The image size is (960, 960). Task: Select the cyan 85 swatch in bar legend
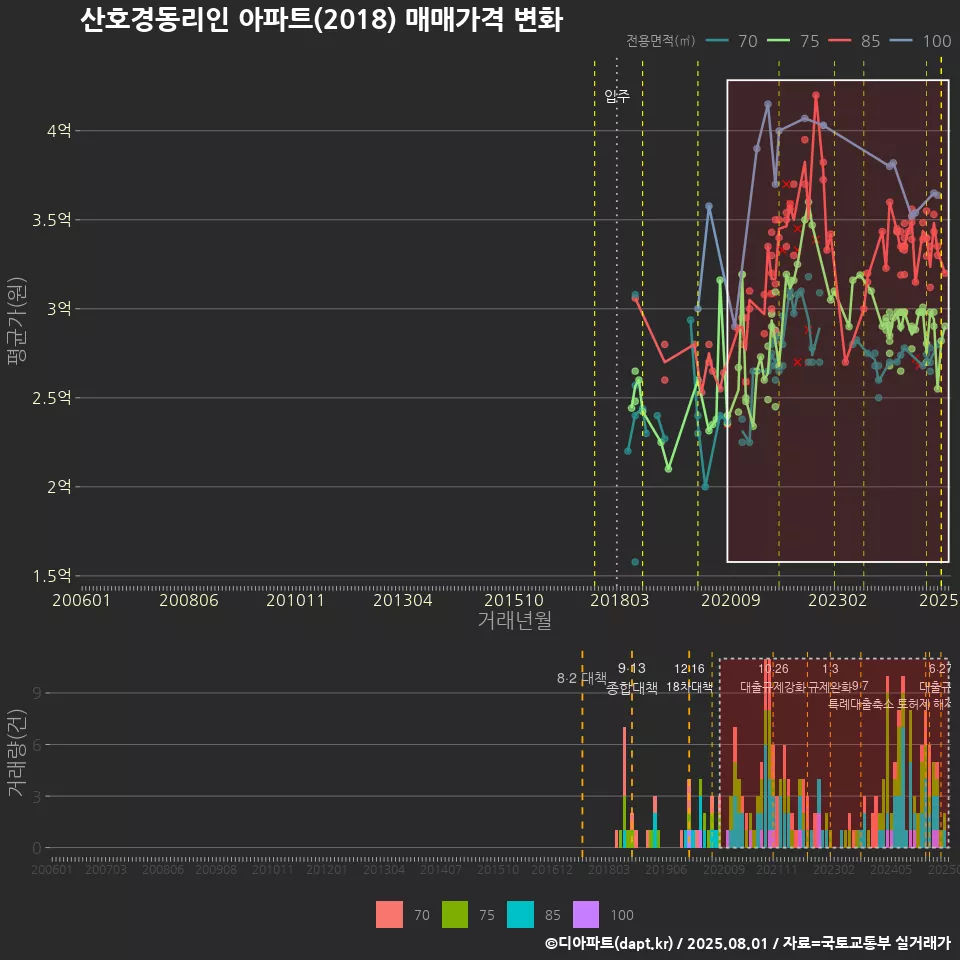click(x=520, y=915)
